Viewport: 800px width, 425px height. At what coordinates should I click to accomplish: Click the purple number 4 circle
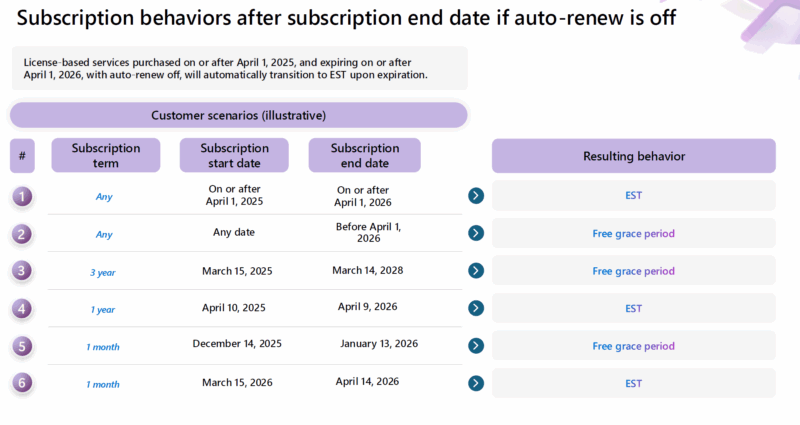click(23, 309)
